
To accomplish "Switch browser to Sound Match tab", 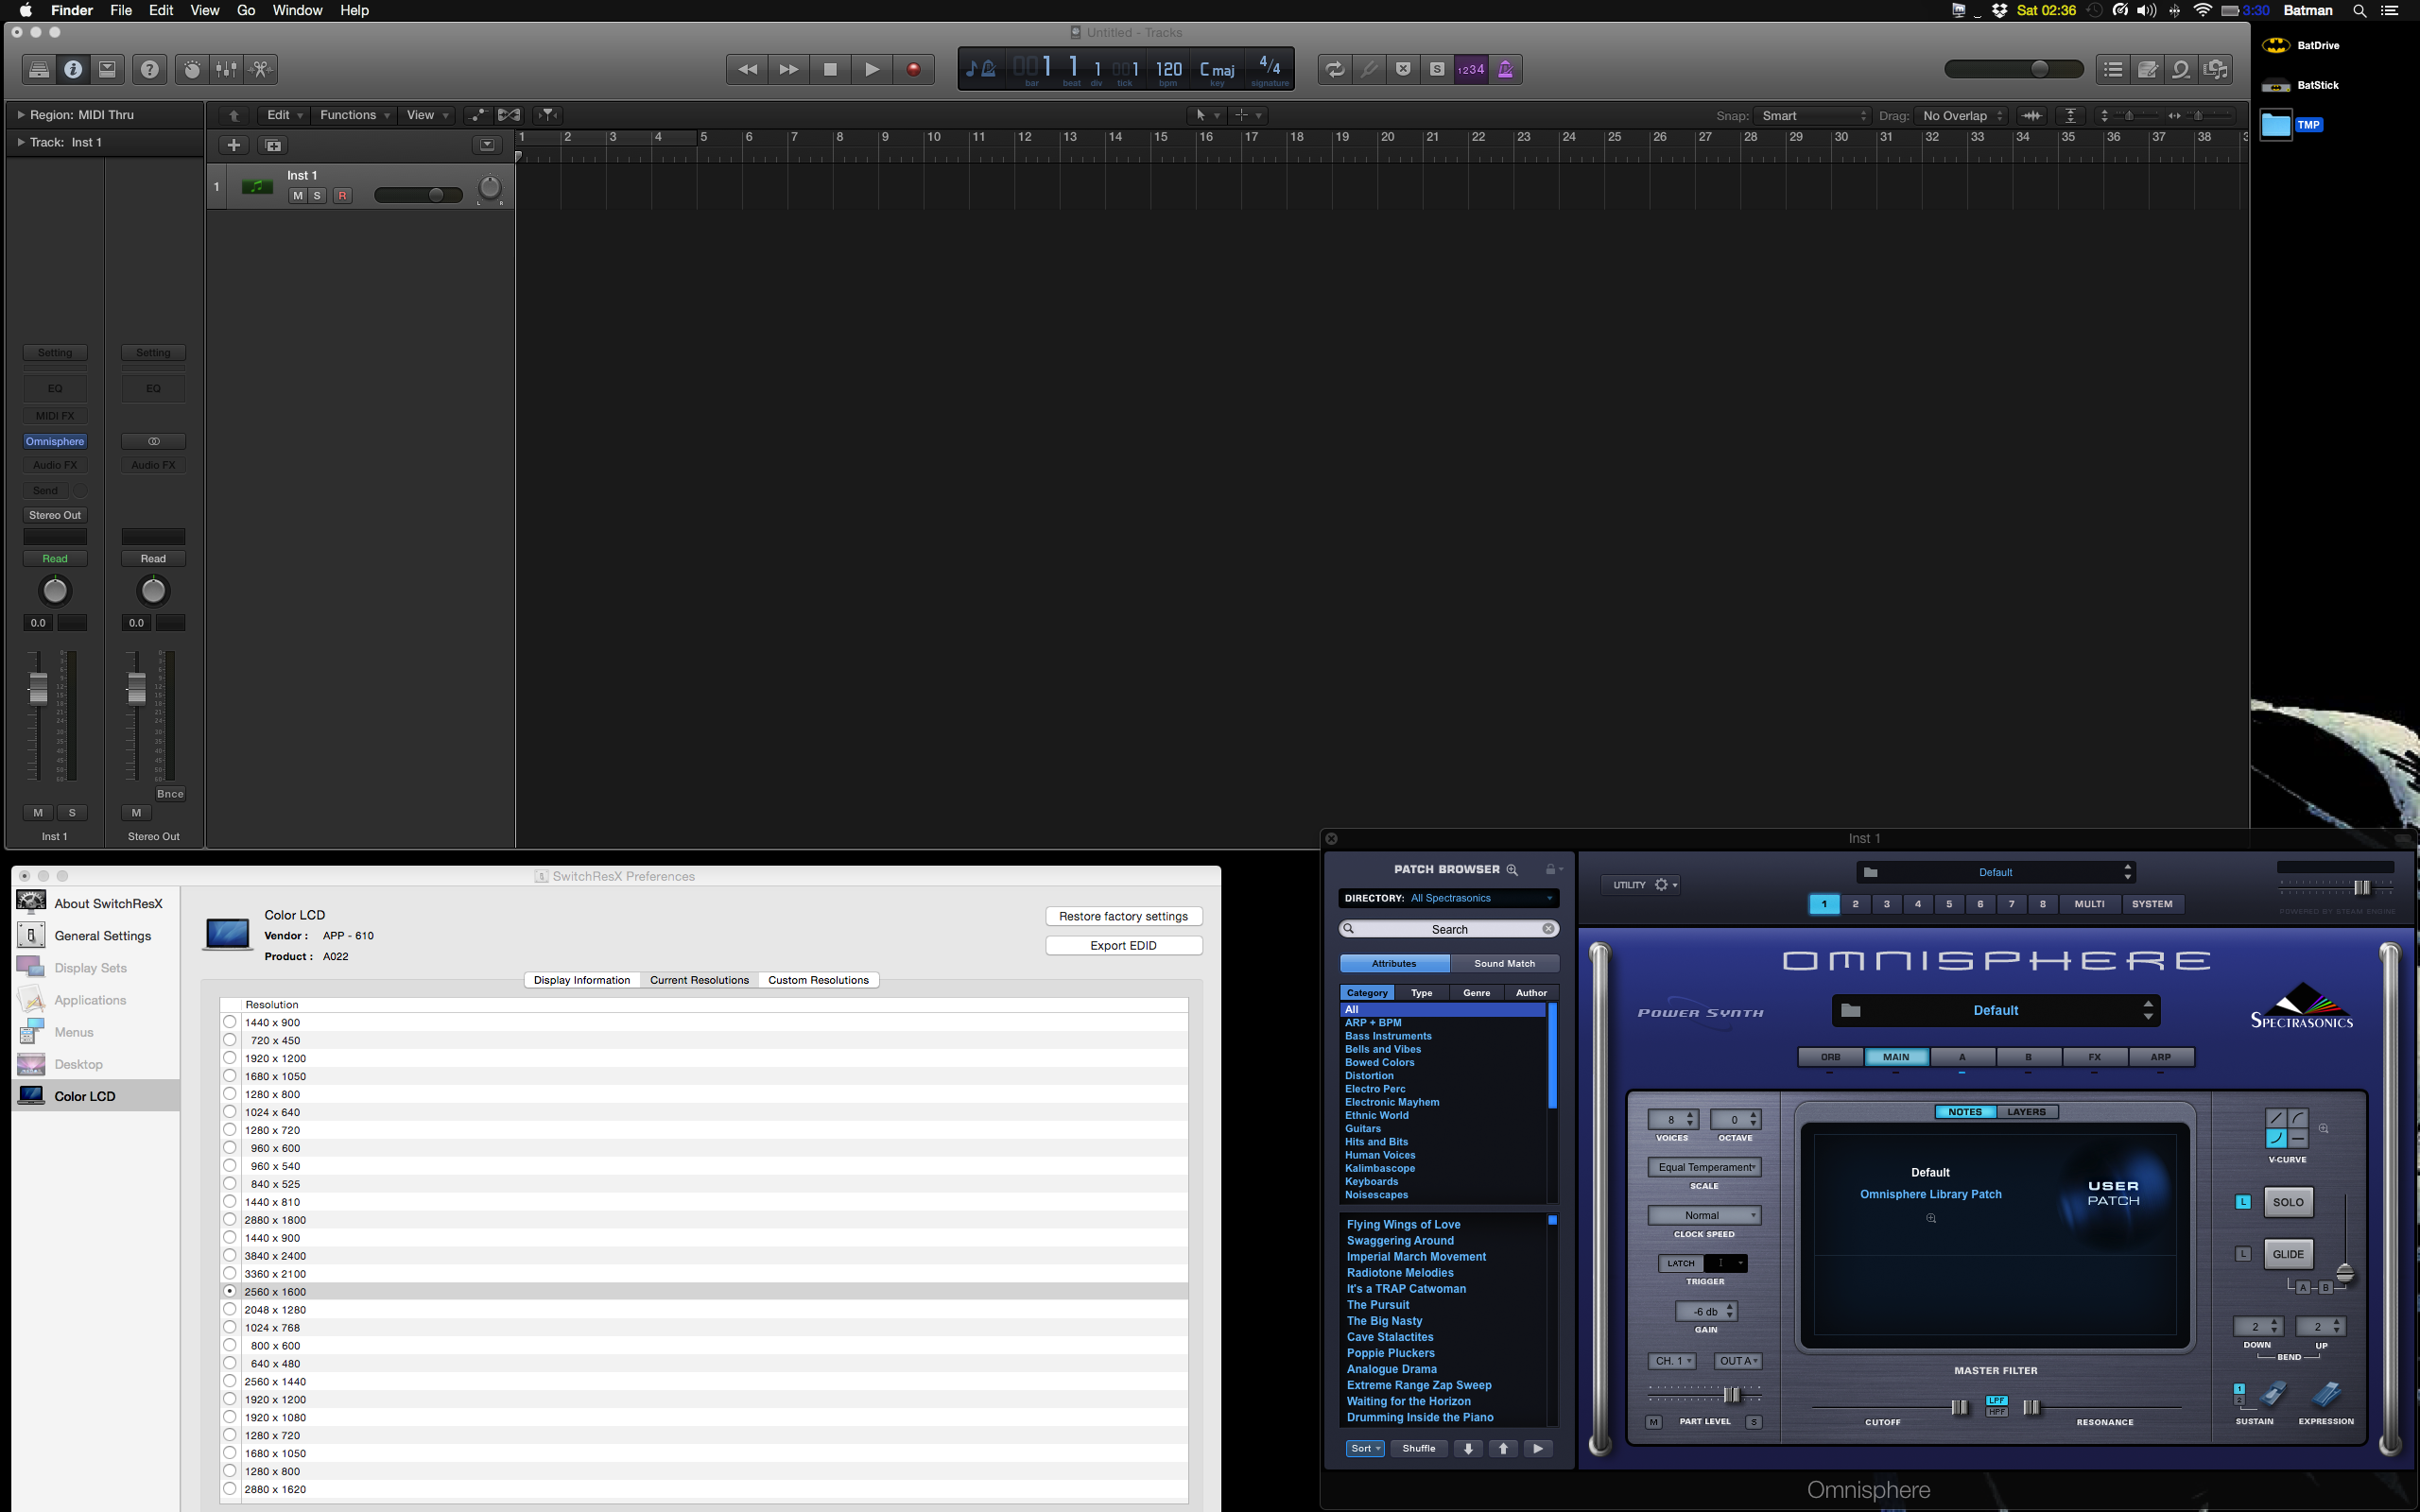I will coord(1504,964).
